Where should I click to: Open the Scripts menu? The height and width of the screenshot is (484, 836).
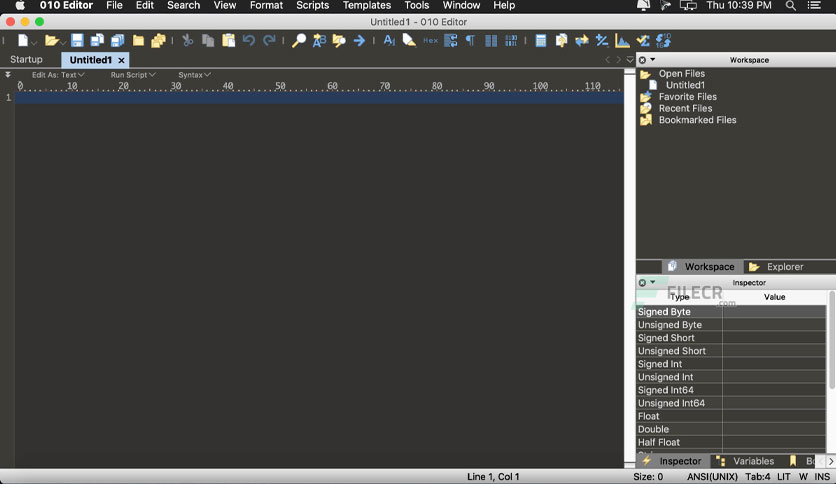(312, 6)
